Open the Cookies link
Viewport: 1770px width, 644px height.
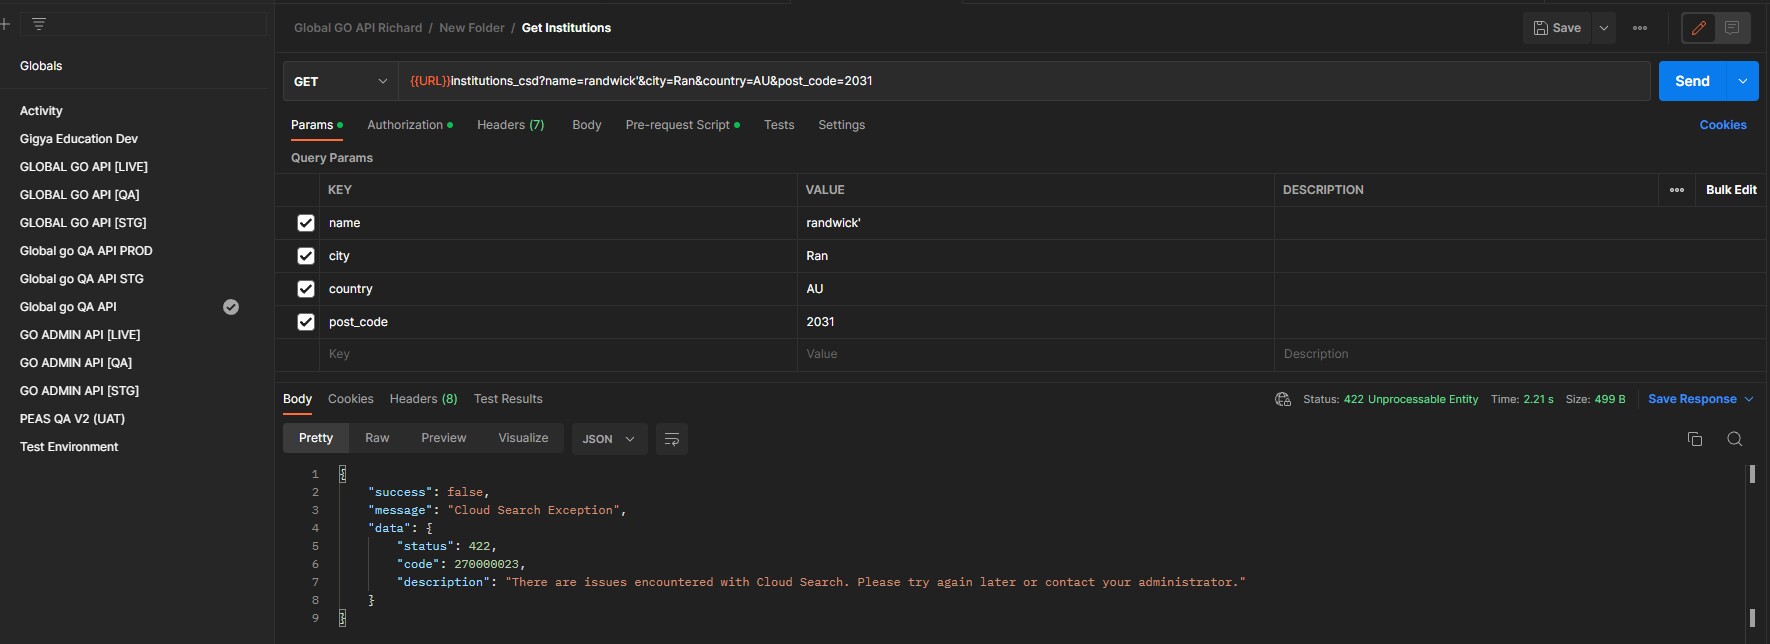click(1723, 125)
